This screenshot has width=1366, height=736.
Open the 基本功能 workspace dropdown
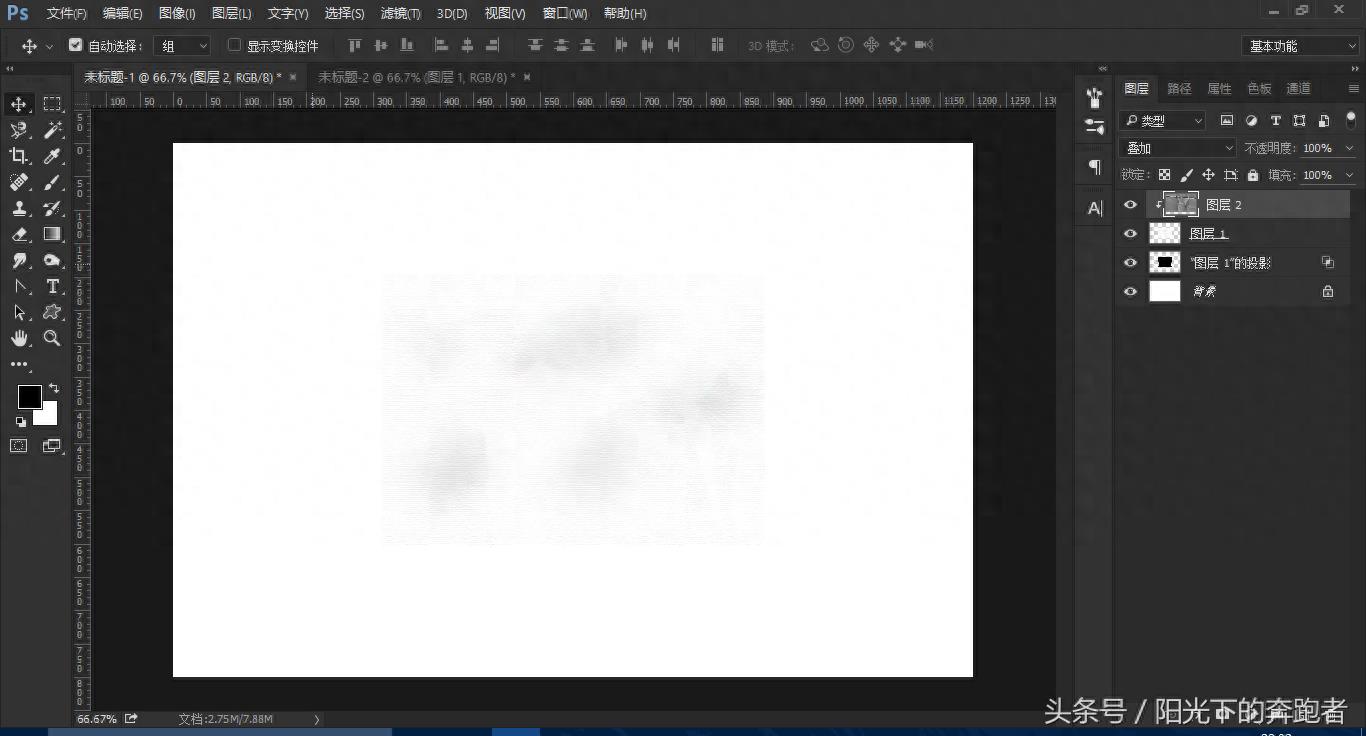tap(1301, 46)
